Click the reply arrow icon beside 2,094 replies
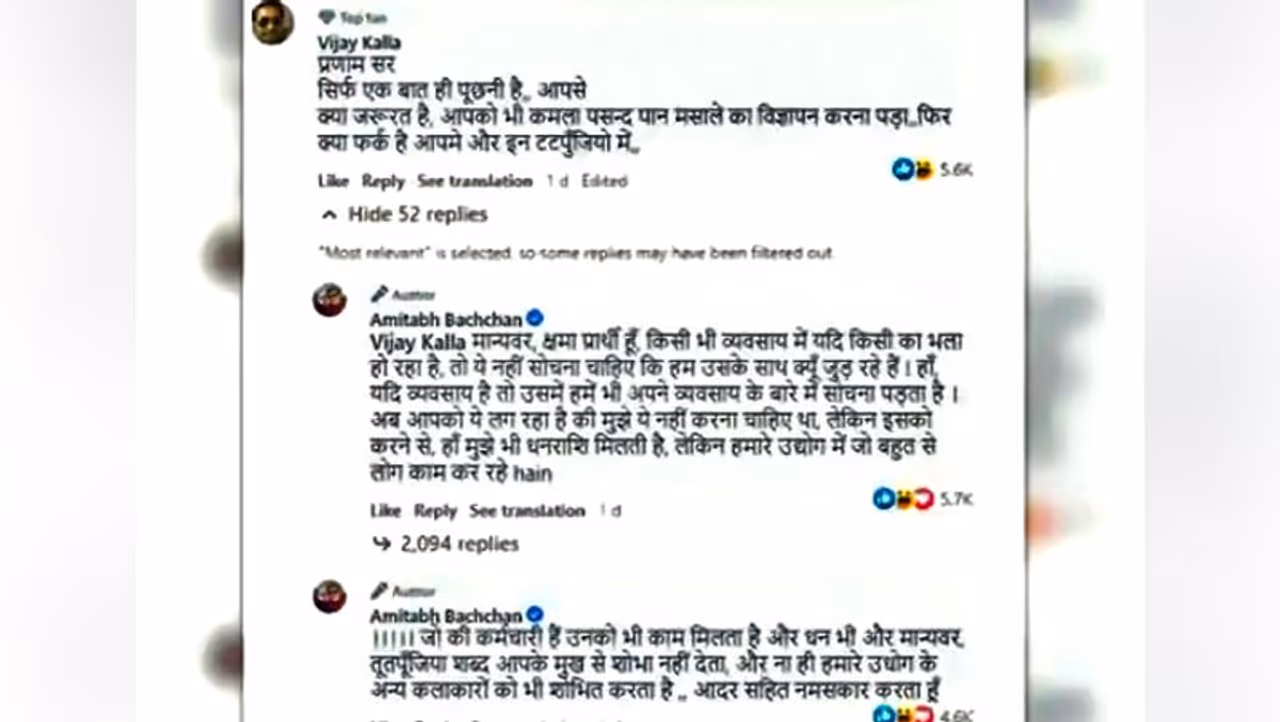Screen dimensions: 1280x722 (381, 544)
